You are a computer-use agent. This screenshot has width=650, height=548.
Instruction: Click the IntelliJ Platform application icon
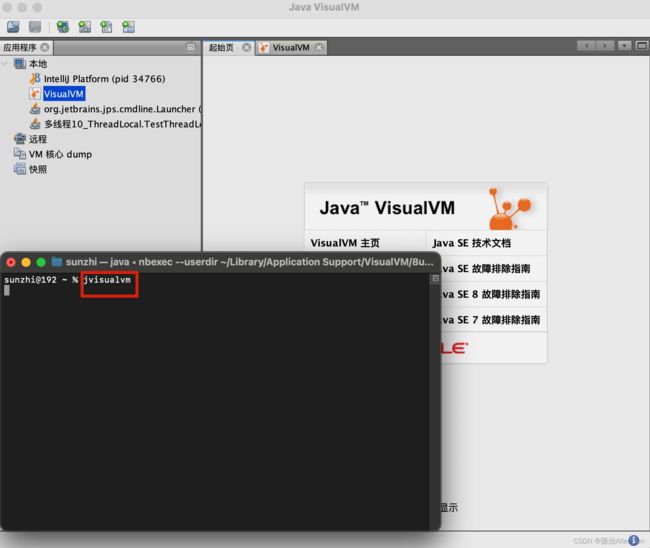[x=35, y=78]
